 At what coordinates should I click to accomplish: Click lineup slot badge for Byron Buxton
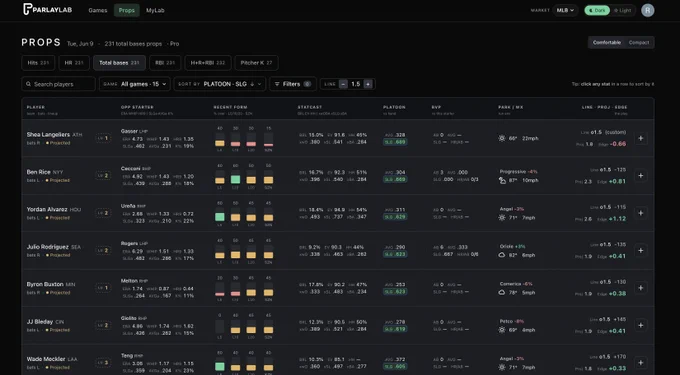click(103, 287)
